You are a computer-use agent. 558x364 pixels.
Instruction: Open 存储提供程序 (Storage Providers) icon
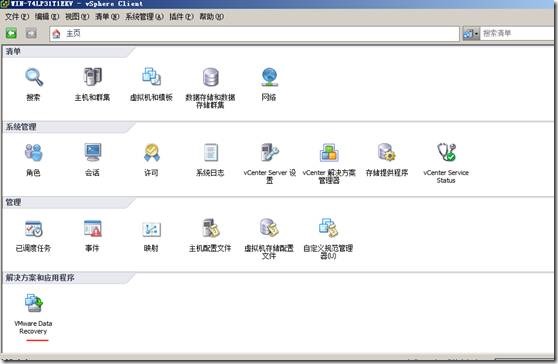(387, 152)
